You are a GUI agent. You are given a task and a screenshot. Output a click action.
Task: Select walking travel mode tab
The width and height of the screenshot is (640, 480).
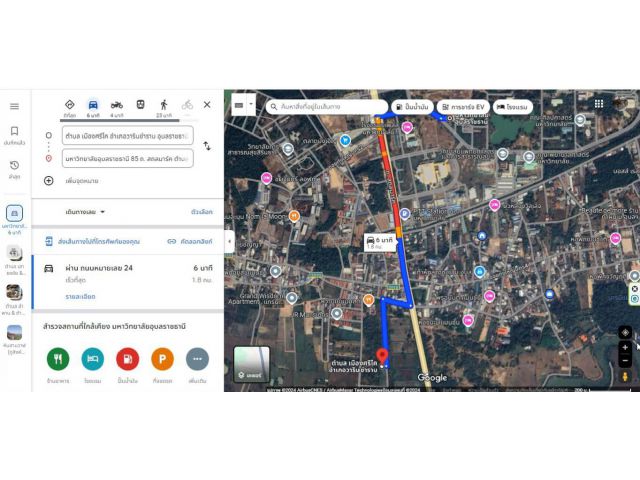click(x=164, y=105)
